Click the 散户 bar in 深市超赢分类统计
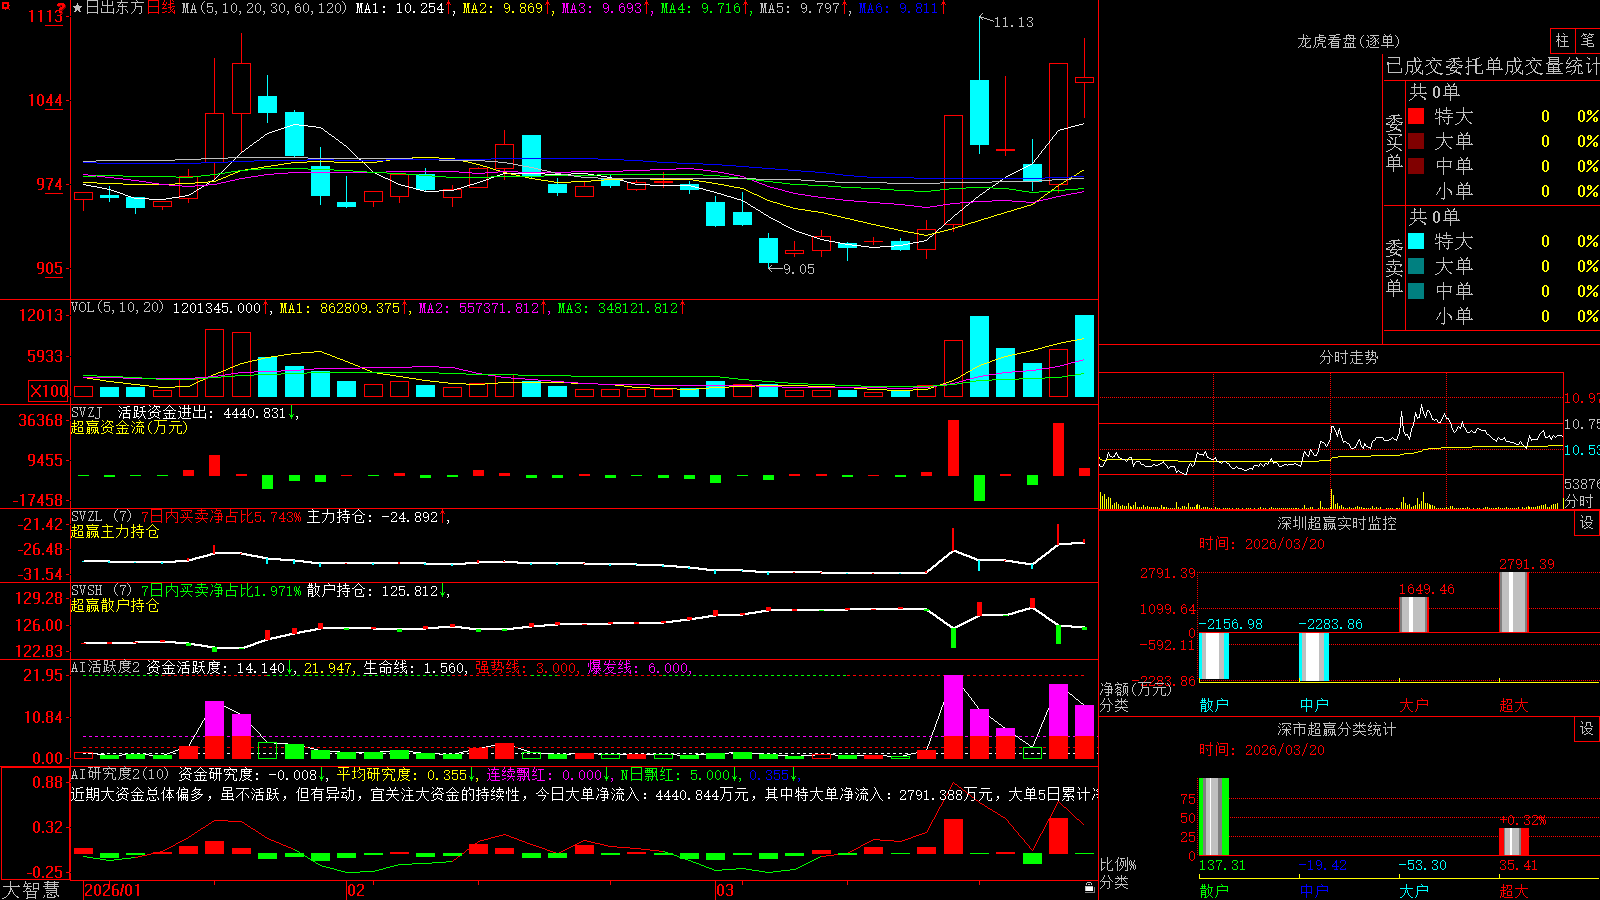Viewport: 1600px width, 900px height. [x=1214, y=816]
